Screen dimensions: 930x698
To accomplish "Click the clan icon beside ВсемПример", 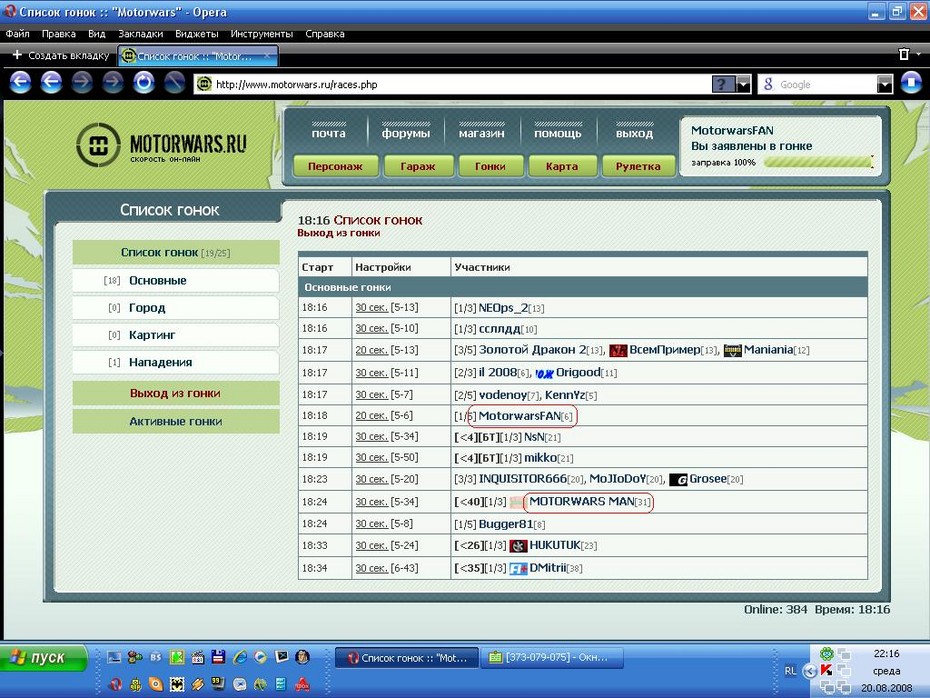I will coord(618,350).
